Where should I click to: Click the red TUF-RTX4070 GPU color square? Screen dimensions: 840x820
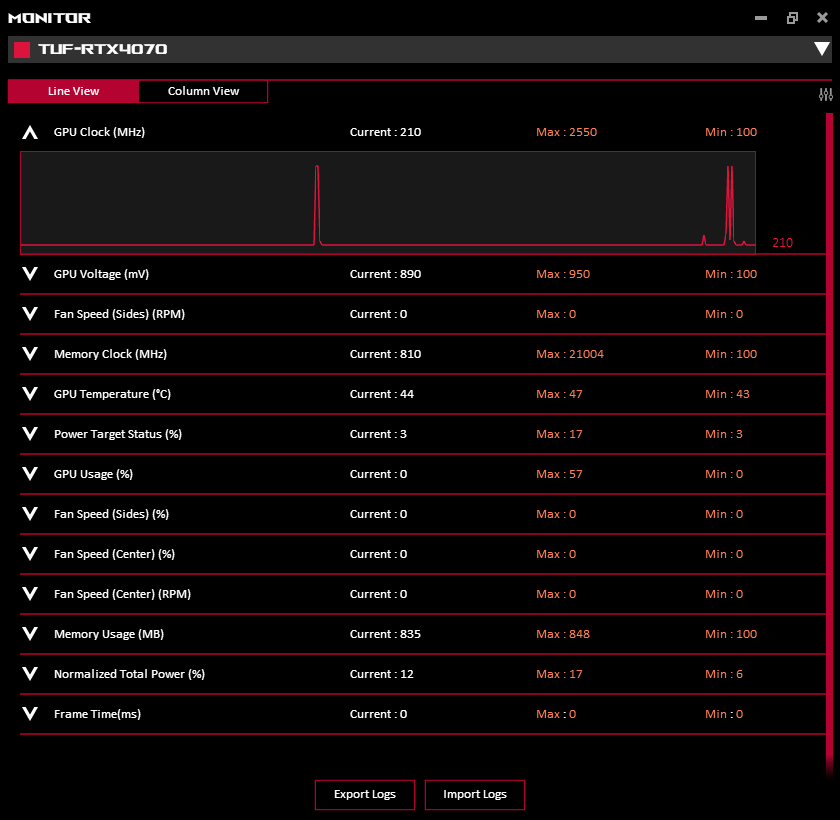point(22,50)
